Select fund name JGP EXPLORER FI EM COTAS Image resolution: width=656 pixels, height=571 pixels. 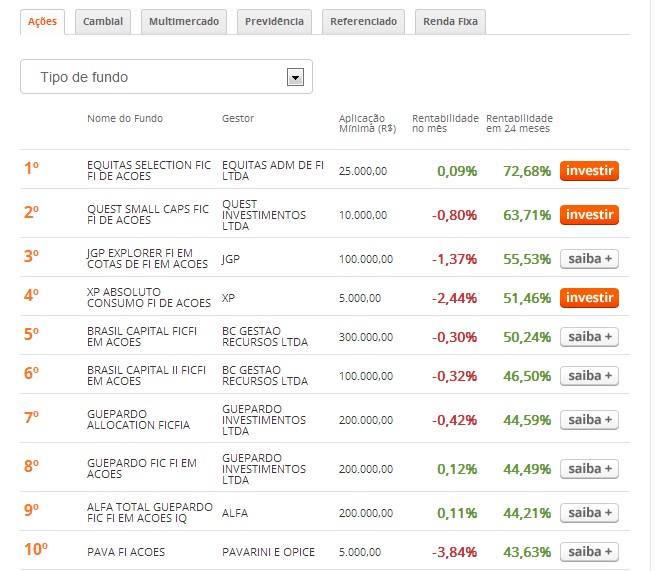point(147,259)
